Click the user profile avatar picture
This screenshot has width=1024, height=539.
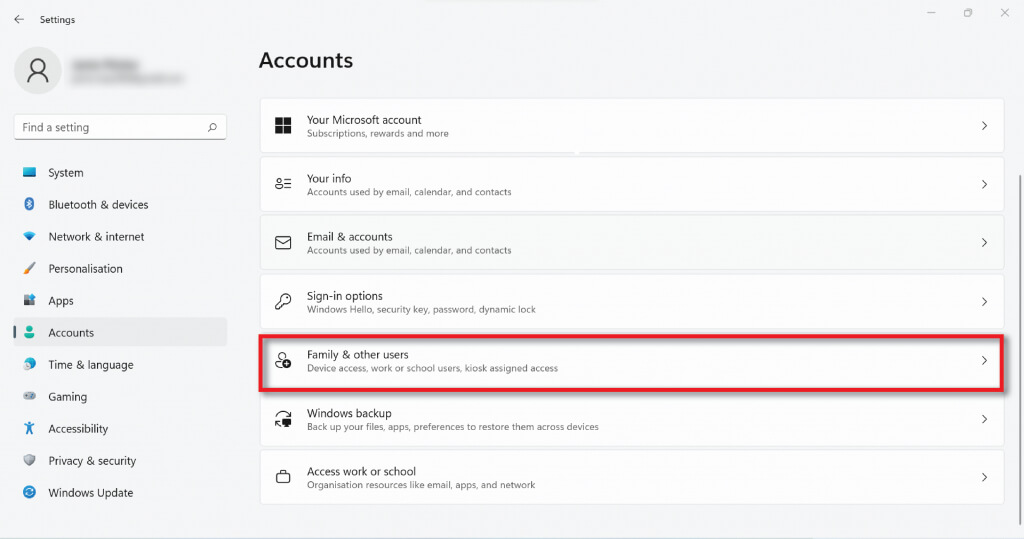38,70
